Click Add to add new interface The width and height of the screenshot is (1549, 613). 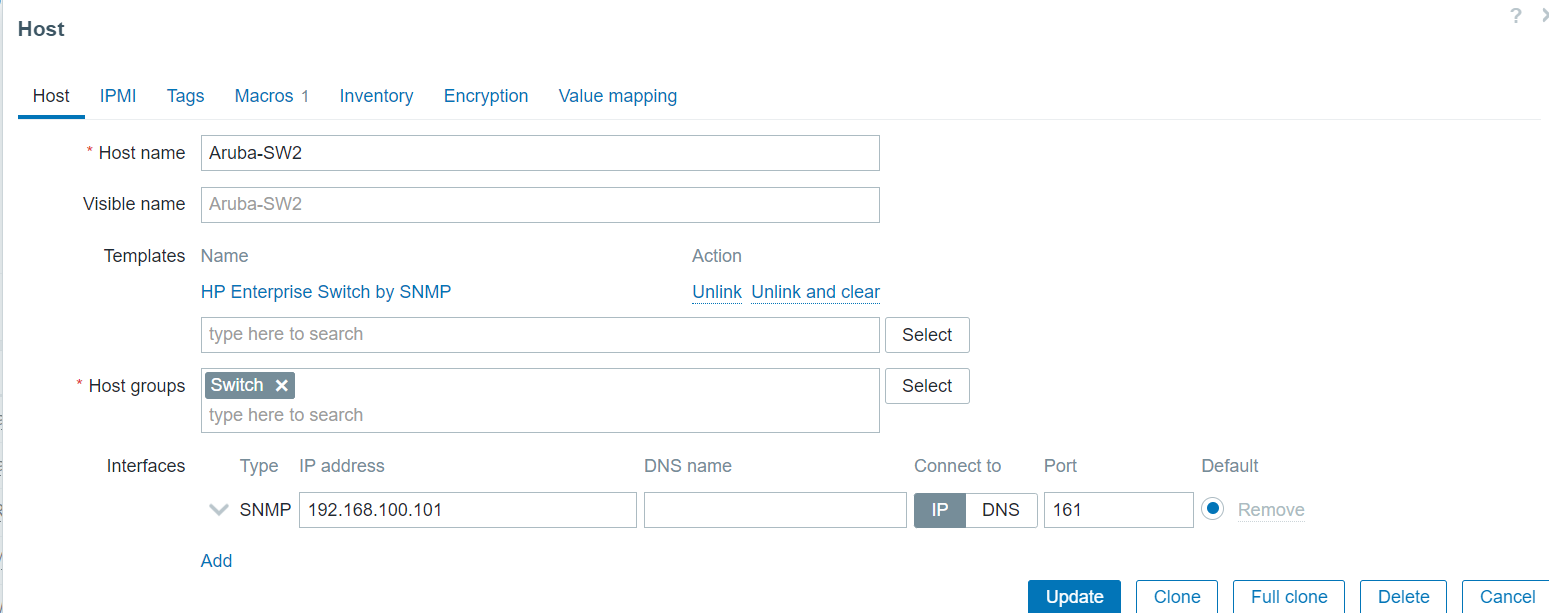pos(216,561)
